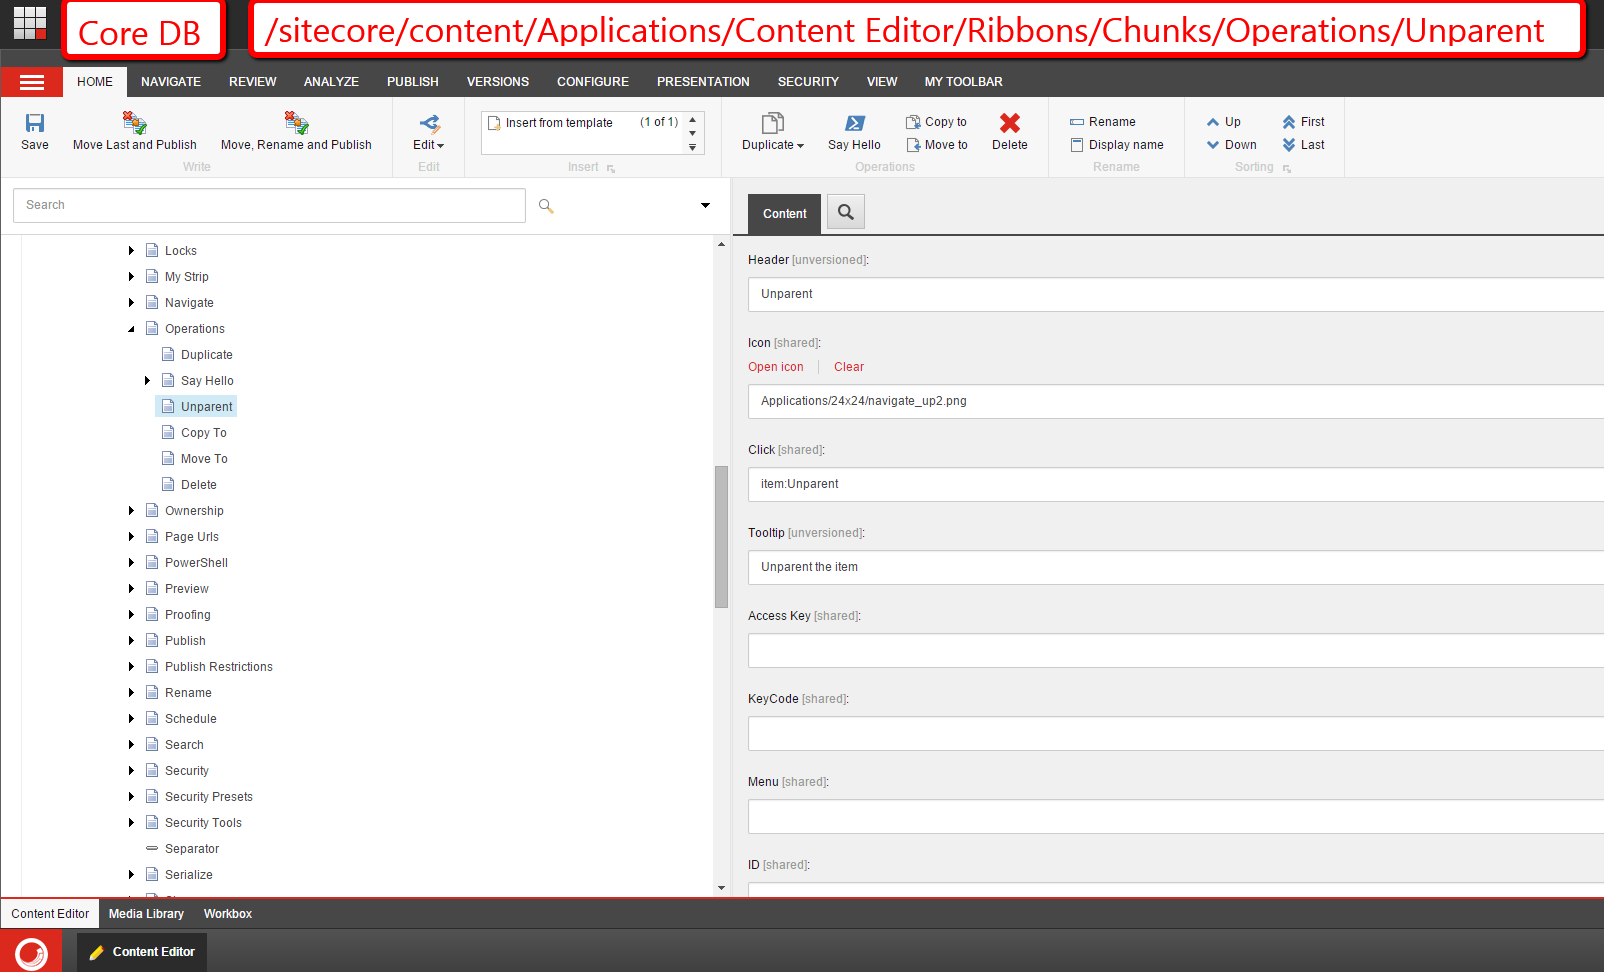The image size is (1604, 972).
Task: Open the Edit dropdown menu
Action: pos(429,145)
